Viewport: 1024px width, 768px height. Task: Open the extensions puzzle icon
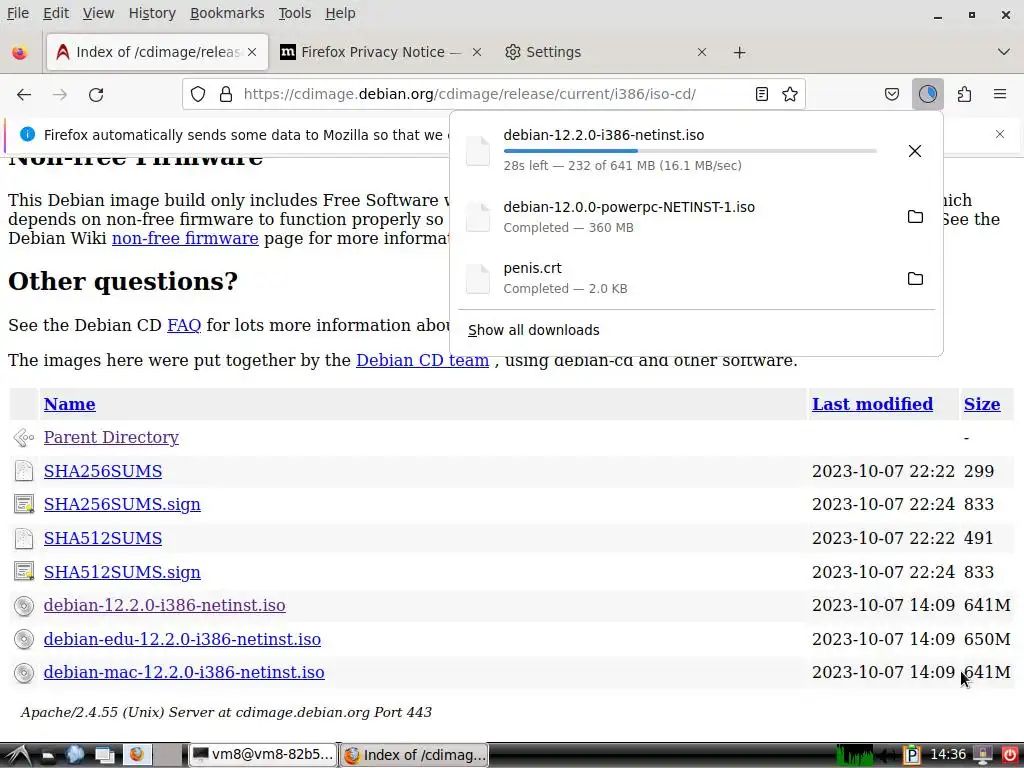[x=964, y=95]
